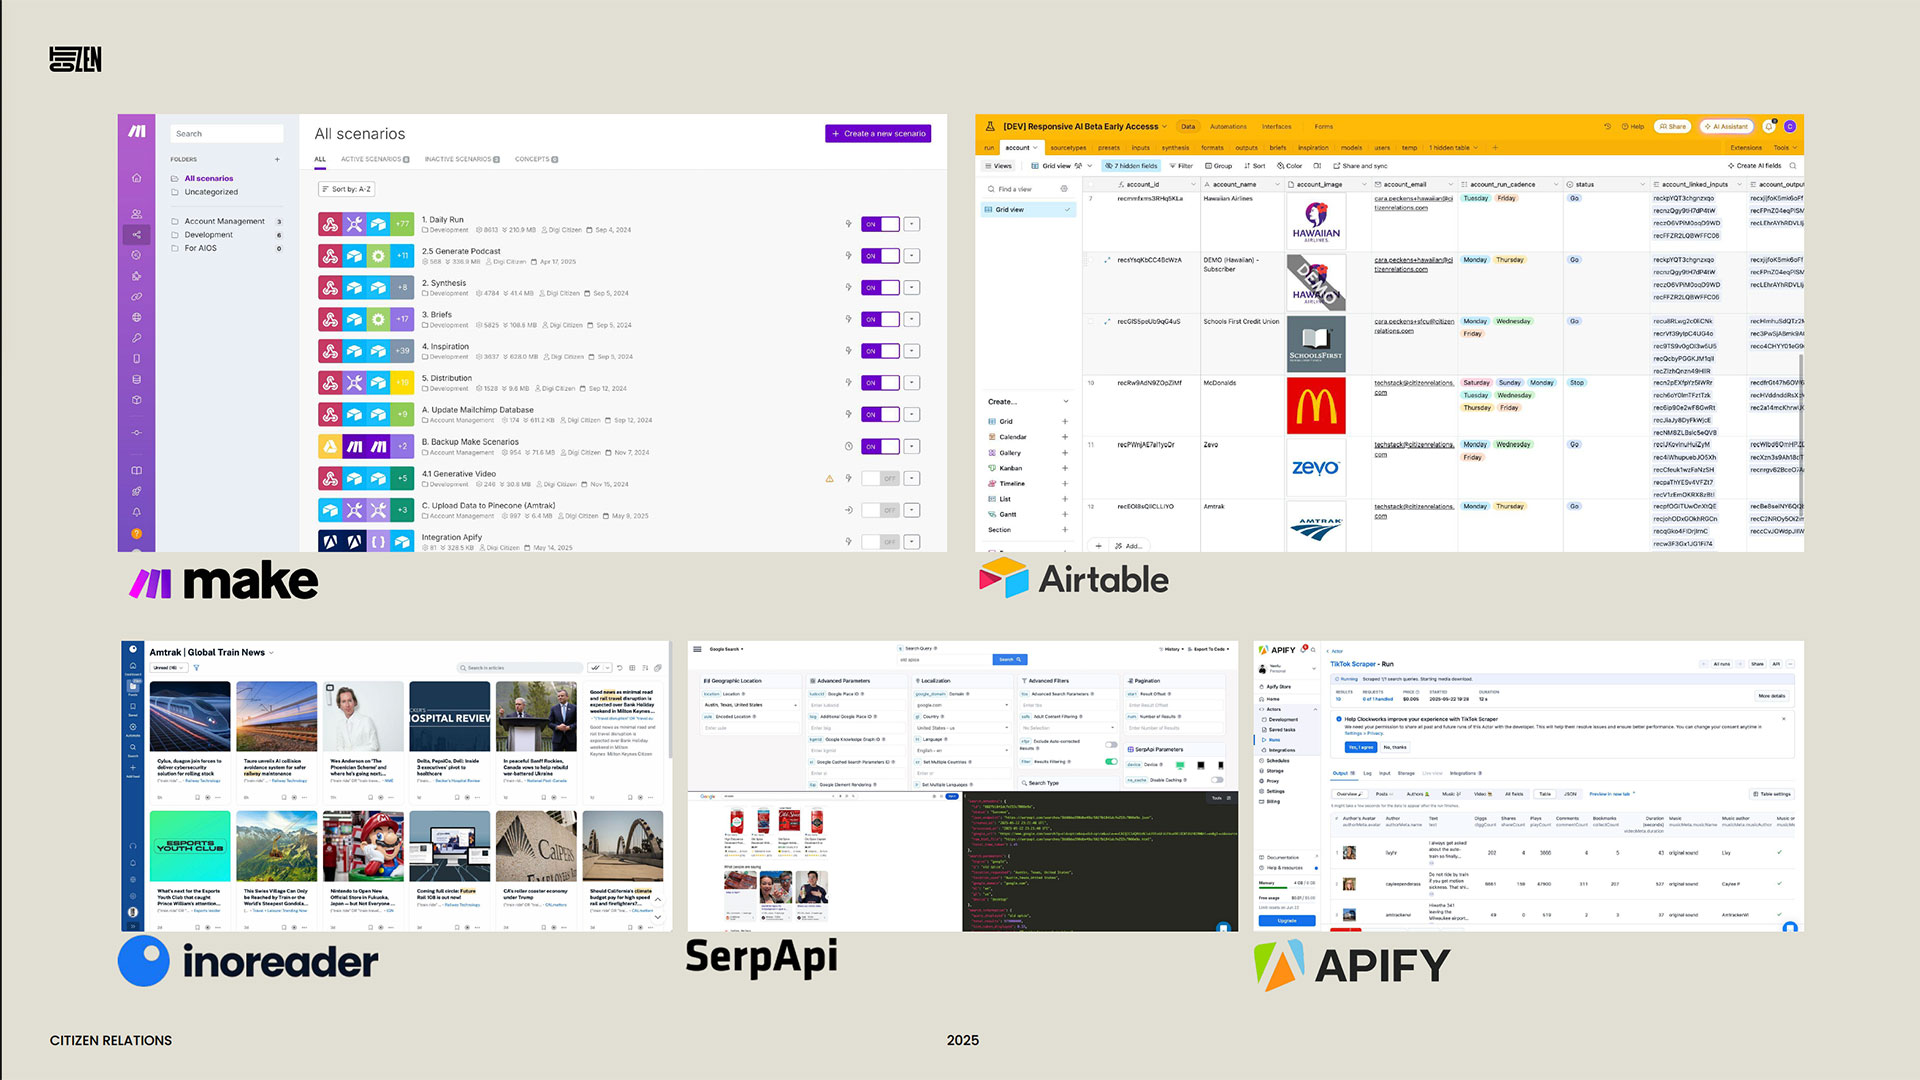Image resolution: width=1920 pixels, height=1080 pixels.
Task: Click the SerpApi hamburger menu icon
Action: 698,649
